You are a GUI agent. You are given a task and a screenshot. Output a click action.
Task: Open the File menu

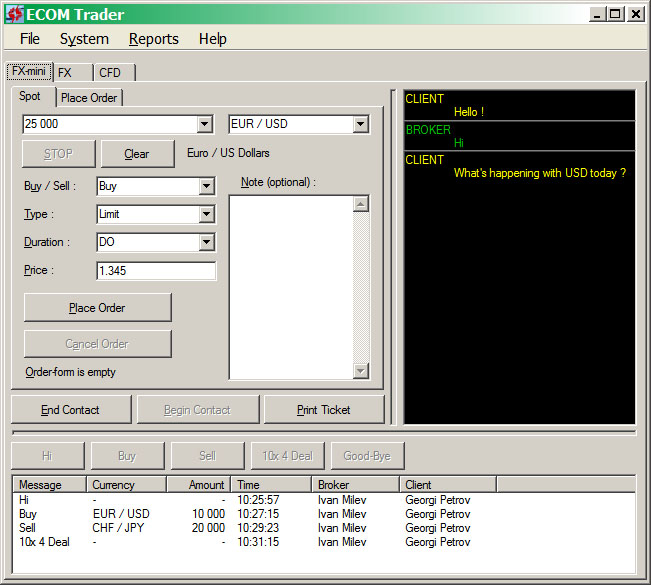point(30,39)
